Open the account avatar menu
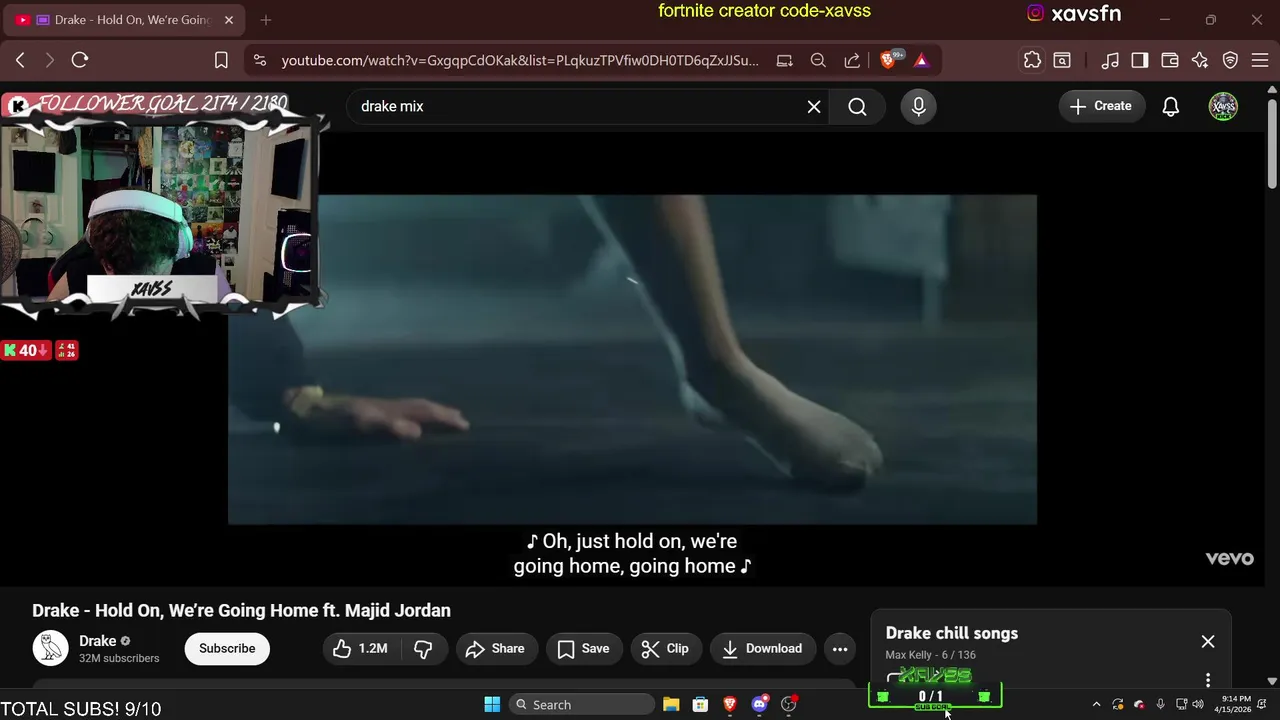The image size is (1280, 720). click(x=1223, y=106)
